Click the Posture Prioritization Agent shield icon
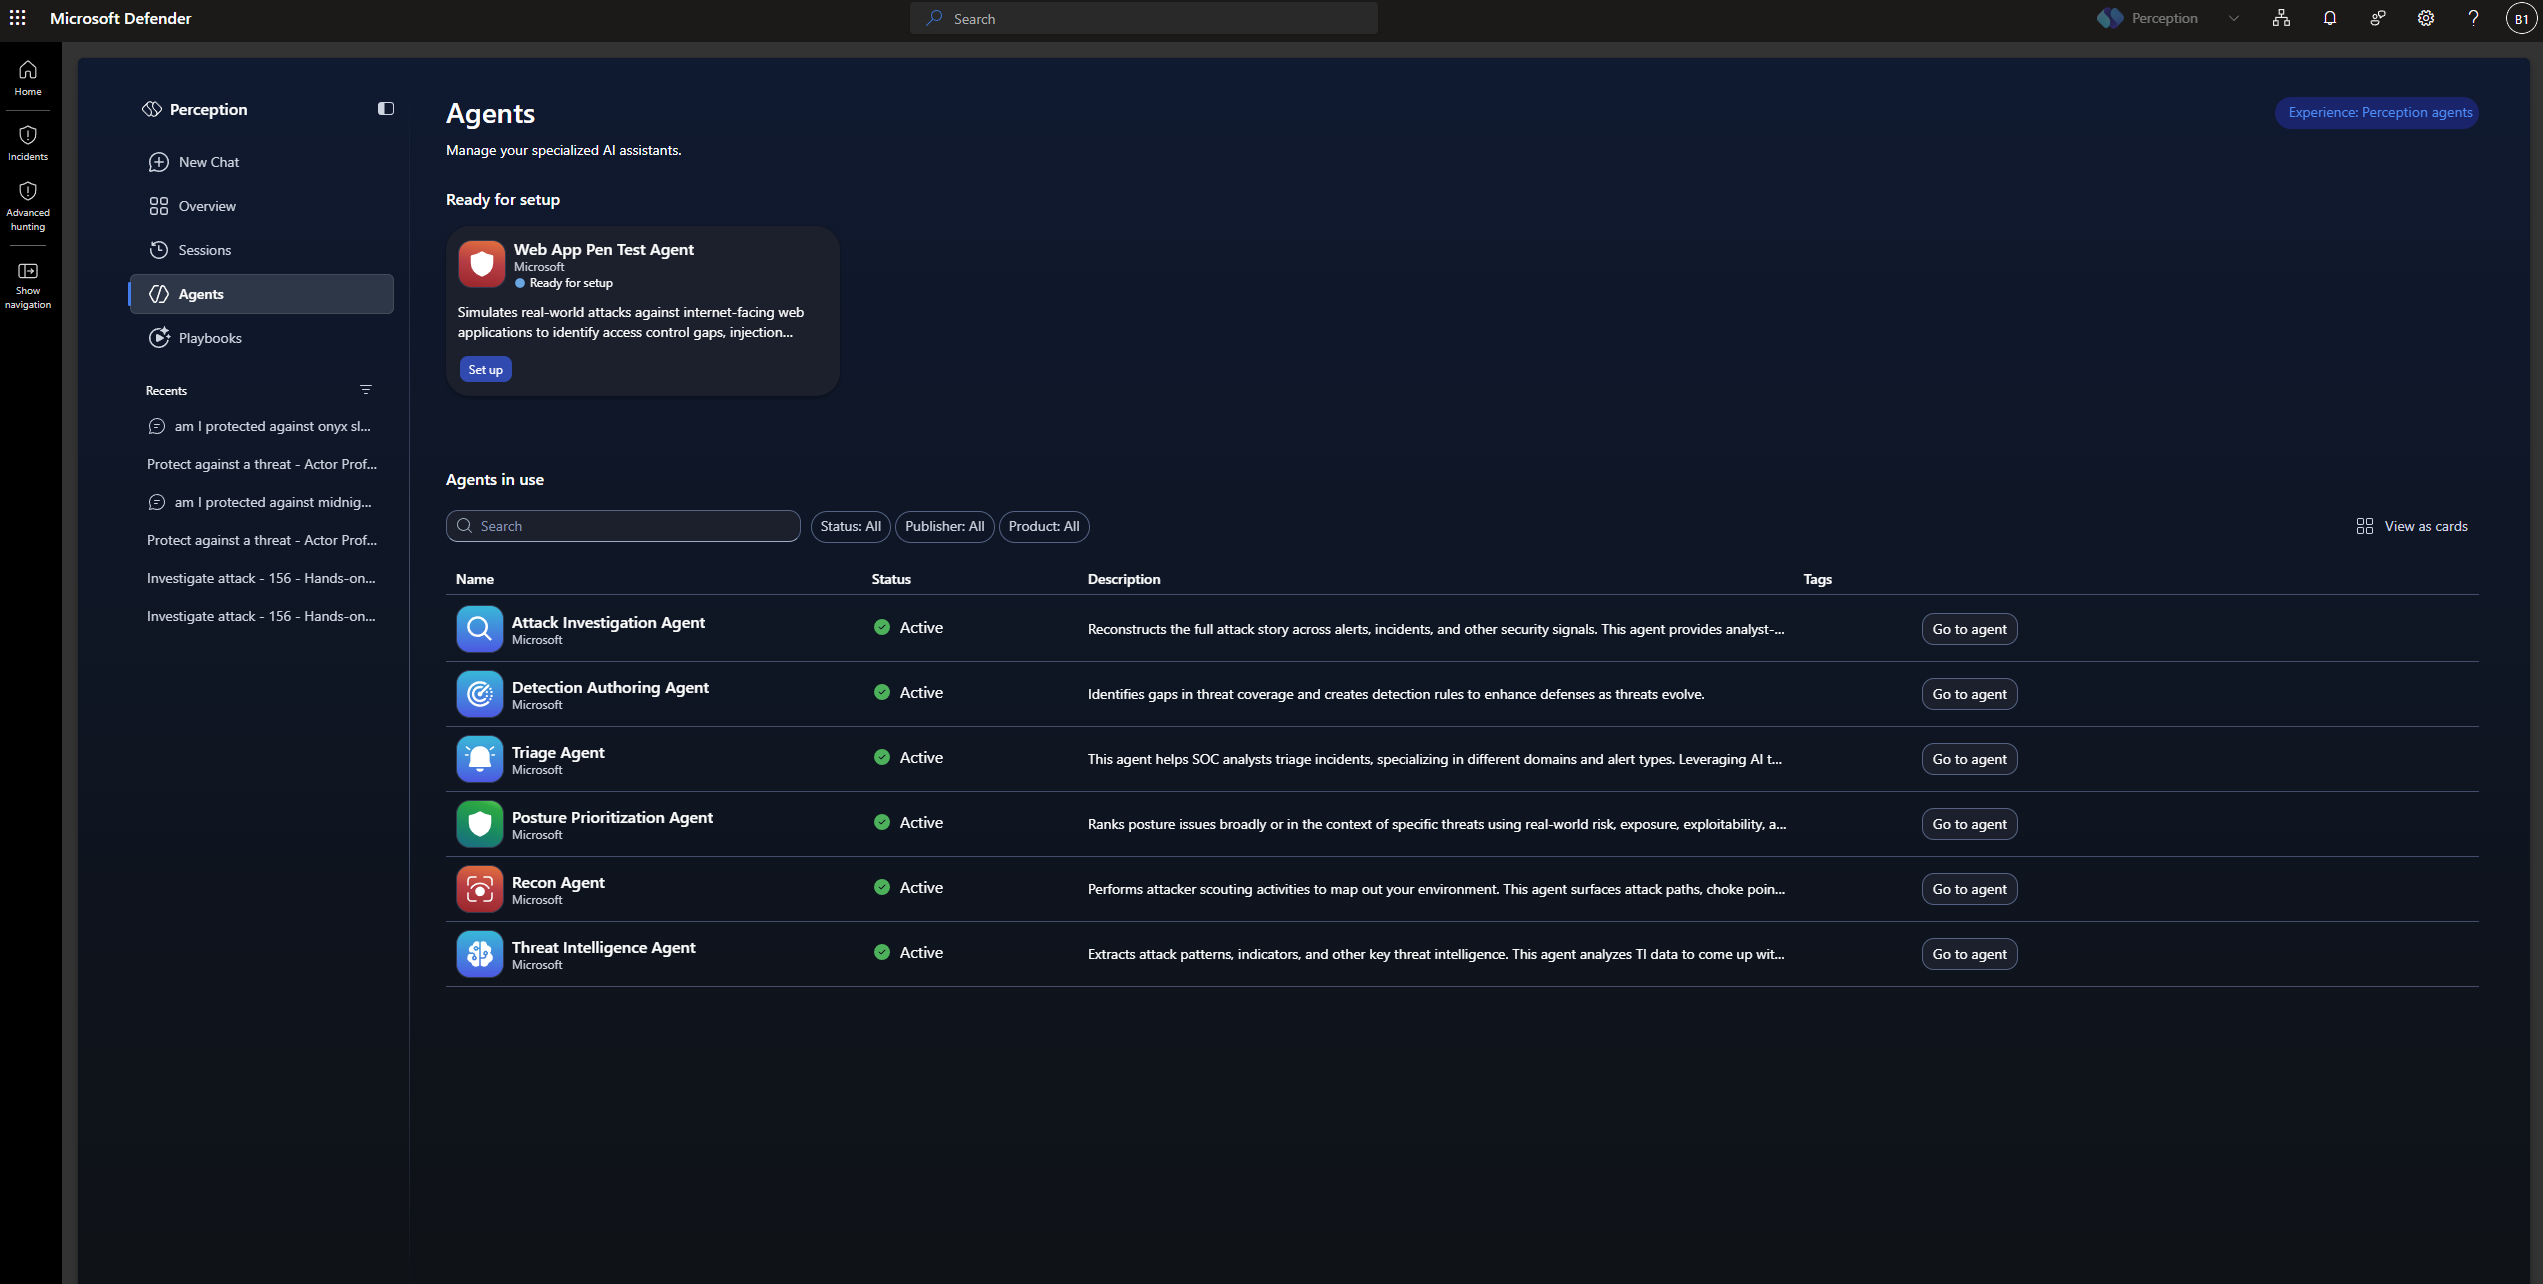The image size is (2543, 1284). tap(480, 824)
